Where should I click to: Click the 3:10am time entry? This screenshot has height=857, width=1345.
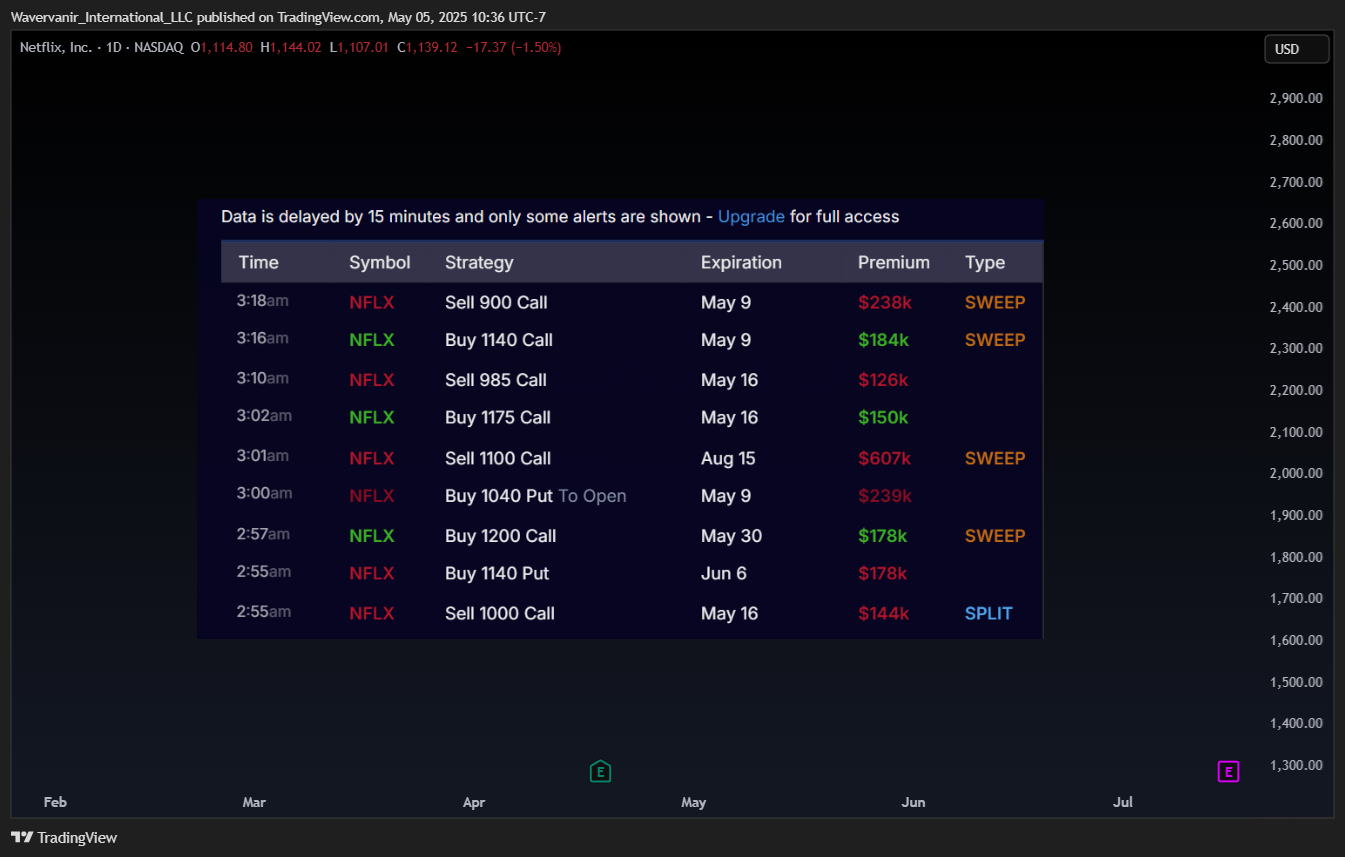tap(263, 378)
